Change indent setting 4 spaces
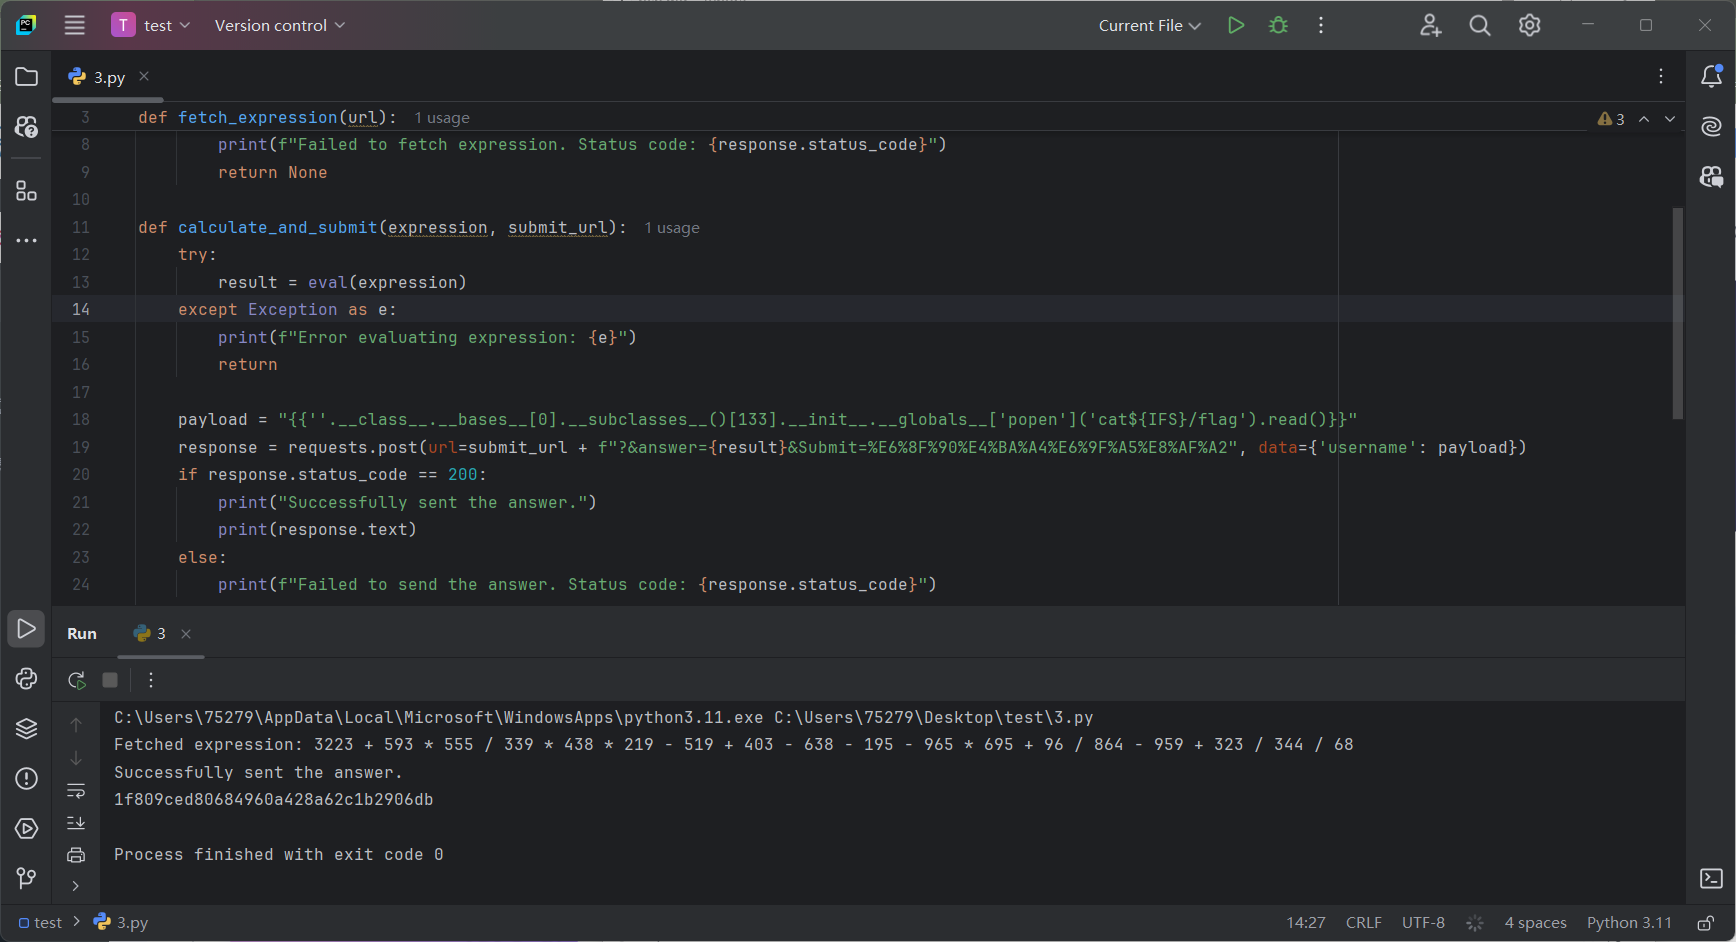 tap(1536, 923)
